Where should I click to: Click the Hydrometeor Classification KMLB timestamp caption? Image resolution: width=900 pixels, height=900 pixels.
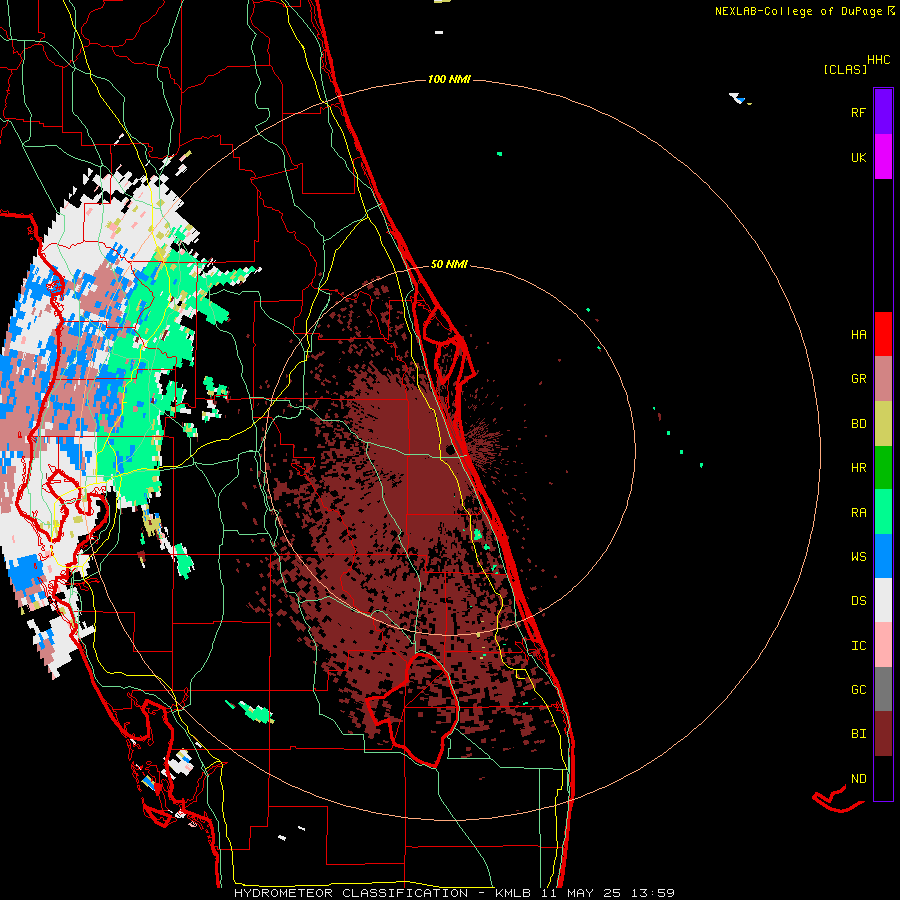(454, 893)
